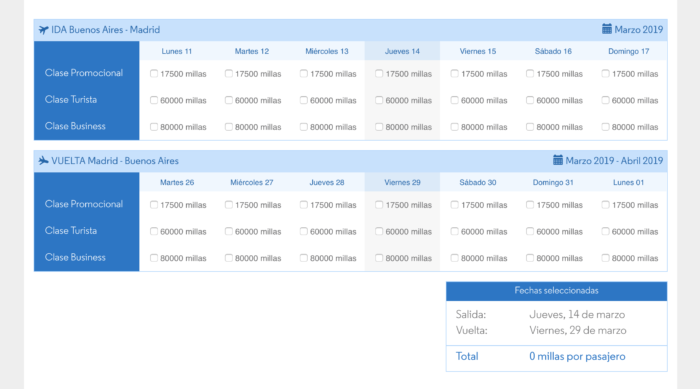Viewport: 700px width, 389px height.
Task: Open the calendar icon next to Marzo 2019
Action: [x=607, y=29]
